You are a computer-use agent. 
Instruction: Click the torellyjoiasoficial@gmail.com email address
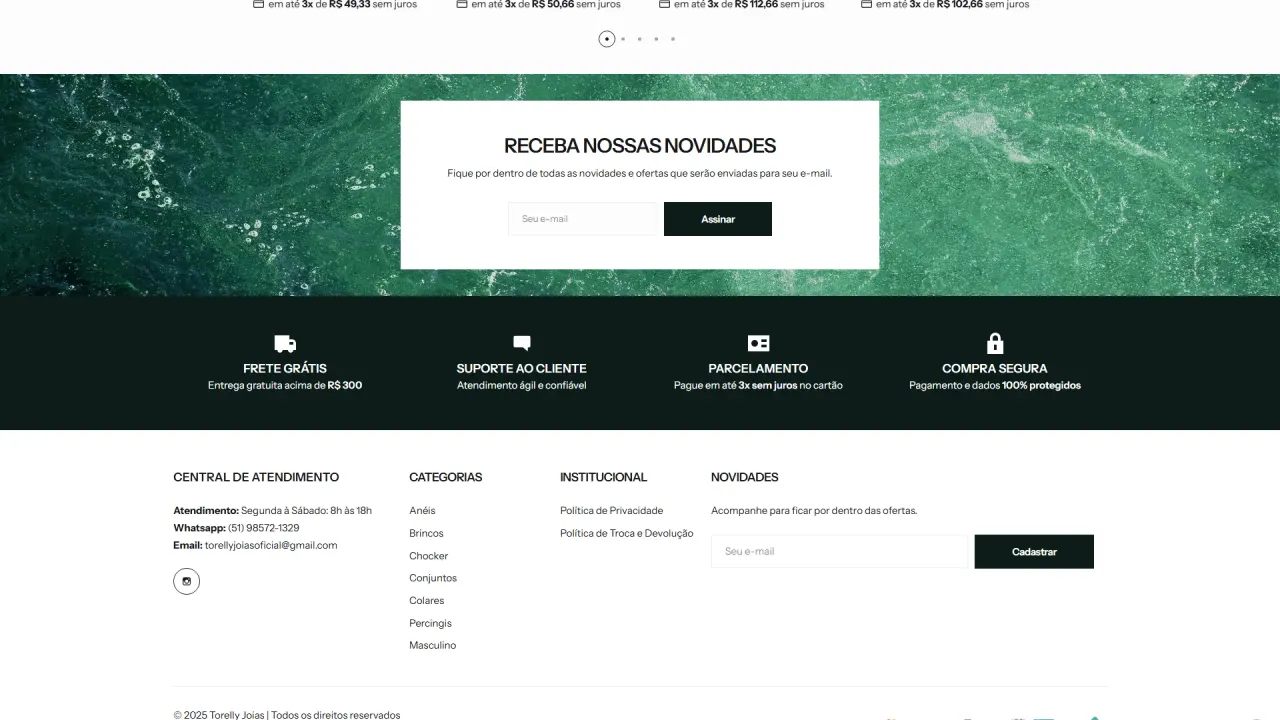coord(271,546)
